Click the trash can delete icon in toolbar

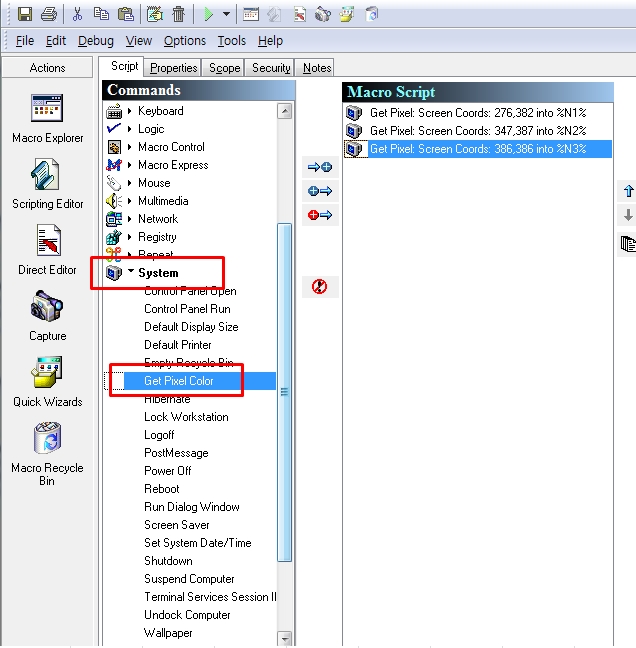178,14
